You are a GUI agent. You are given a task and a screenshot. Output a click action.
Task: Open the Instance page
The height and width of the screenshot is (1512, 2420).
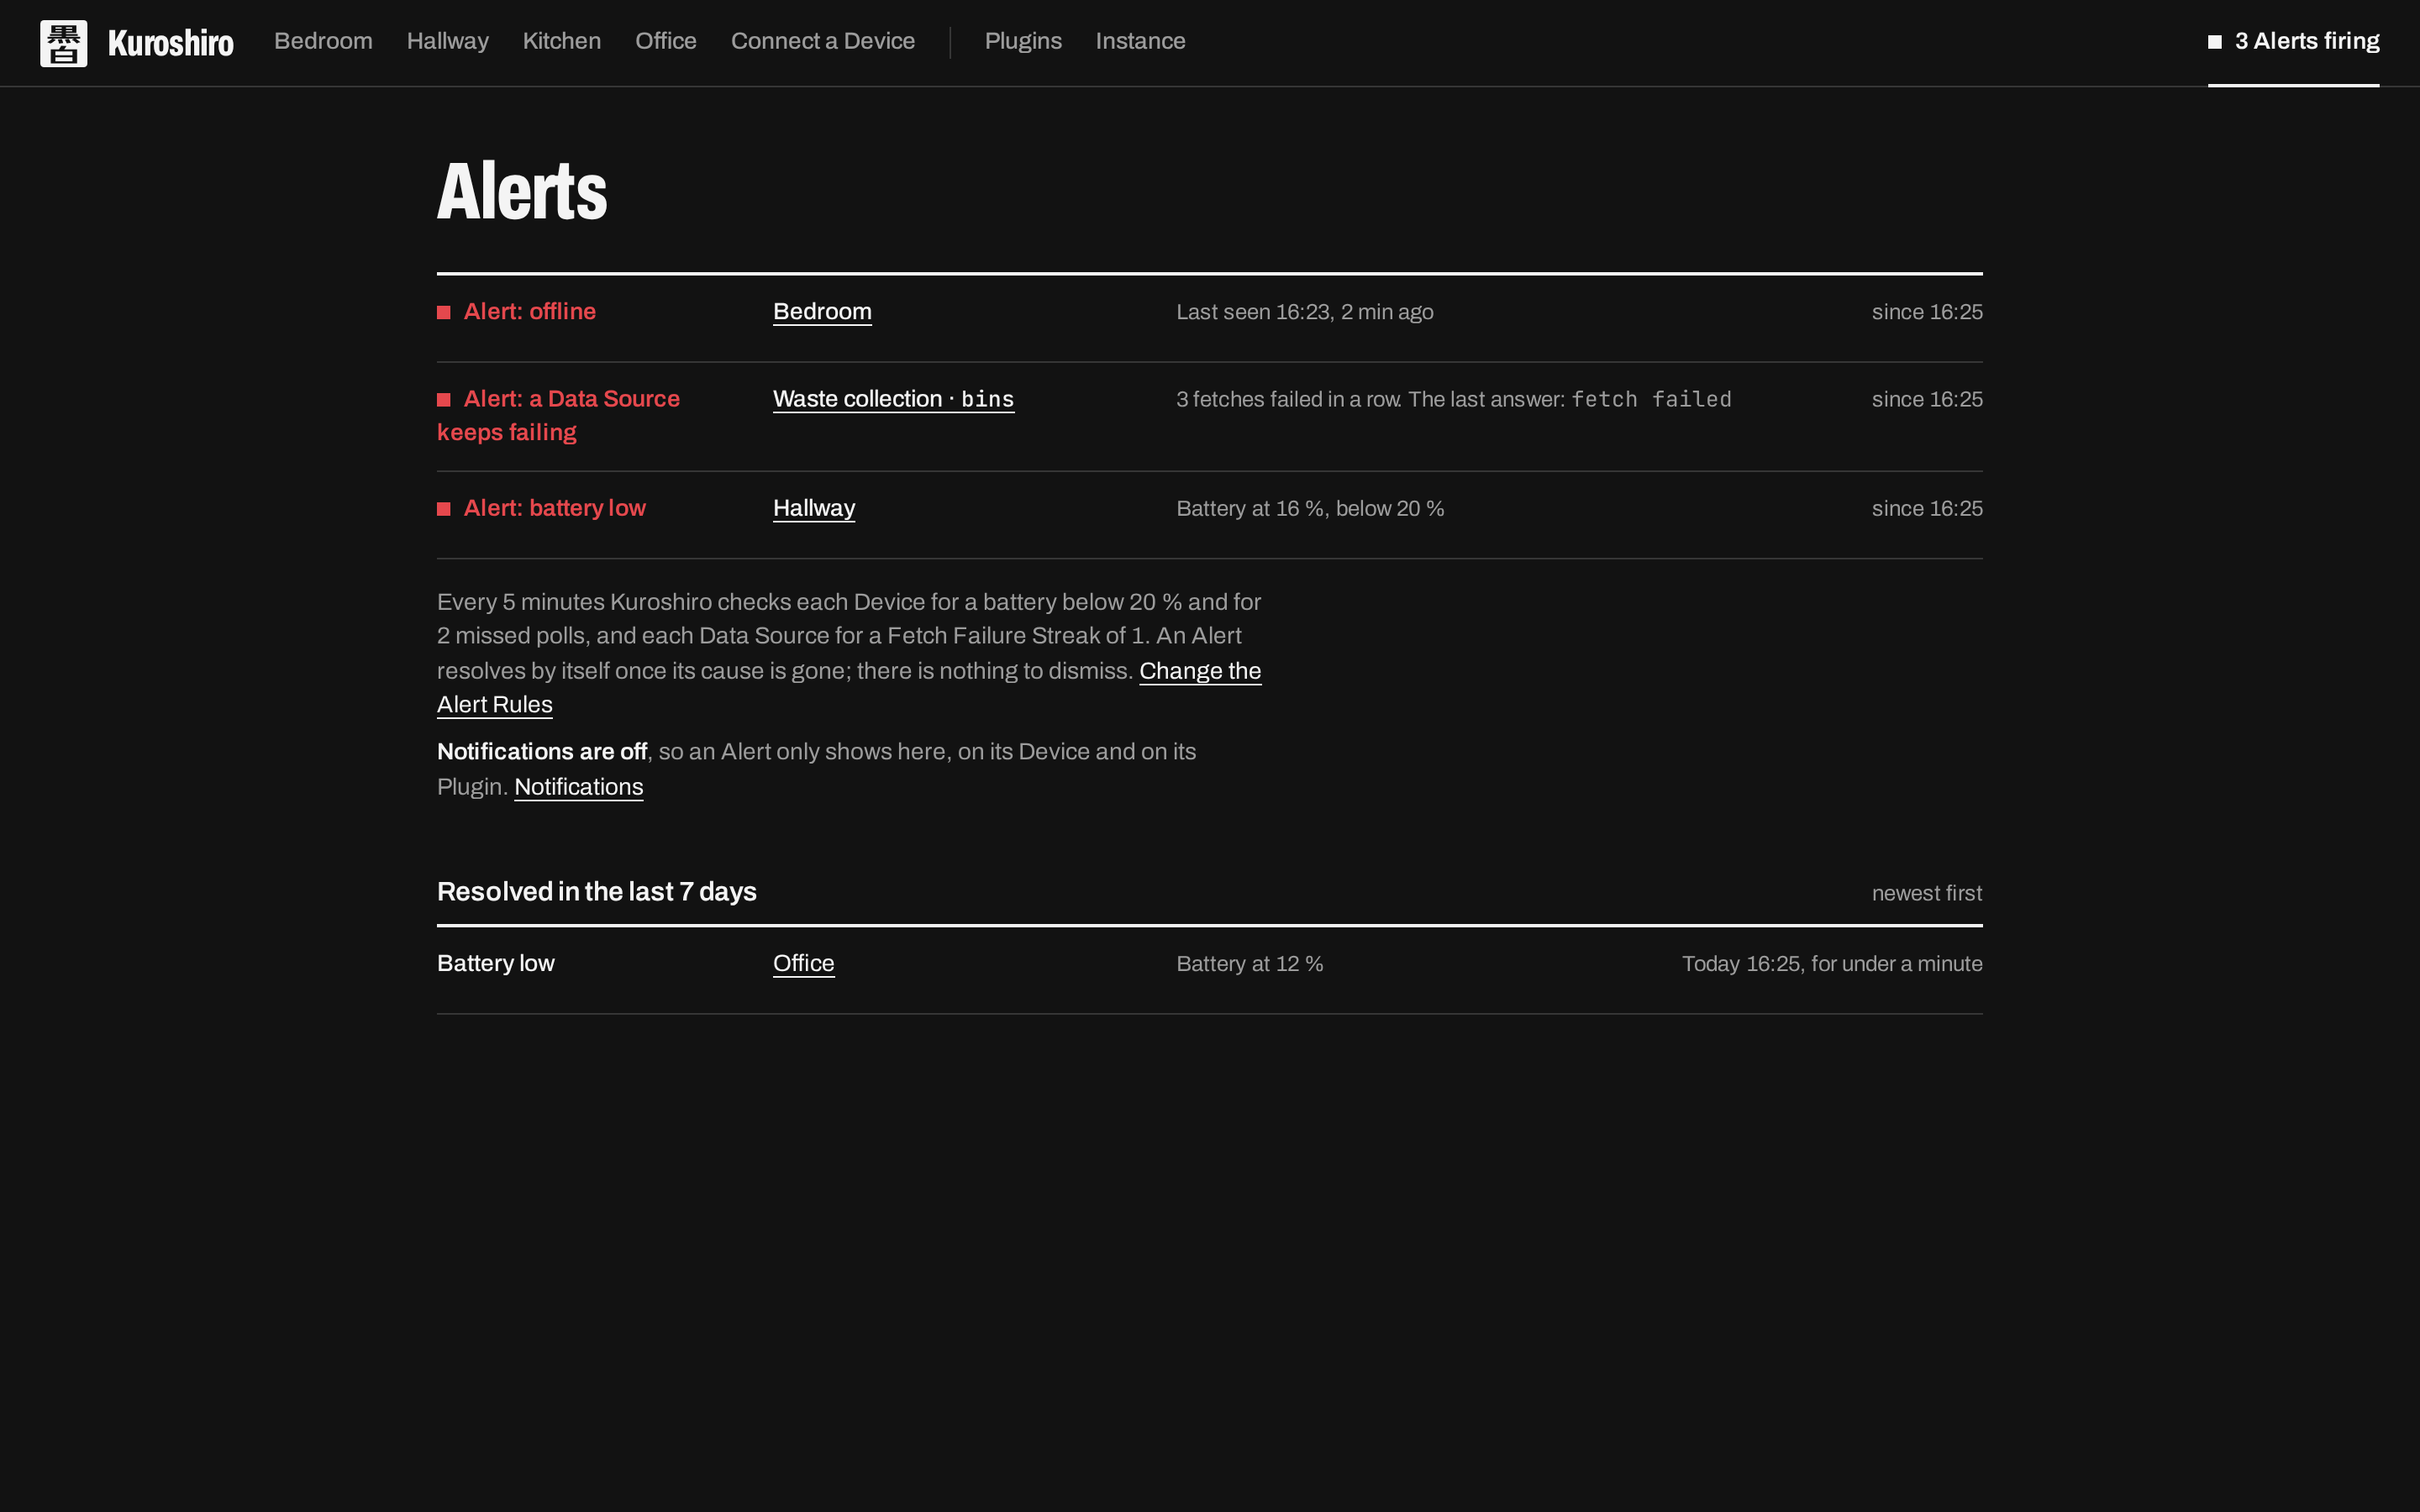tap(1140, 41)
